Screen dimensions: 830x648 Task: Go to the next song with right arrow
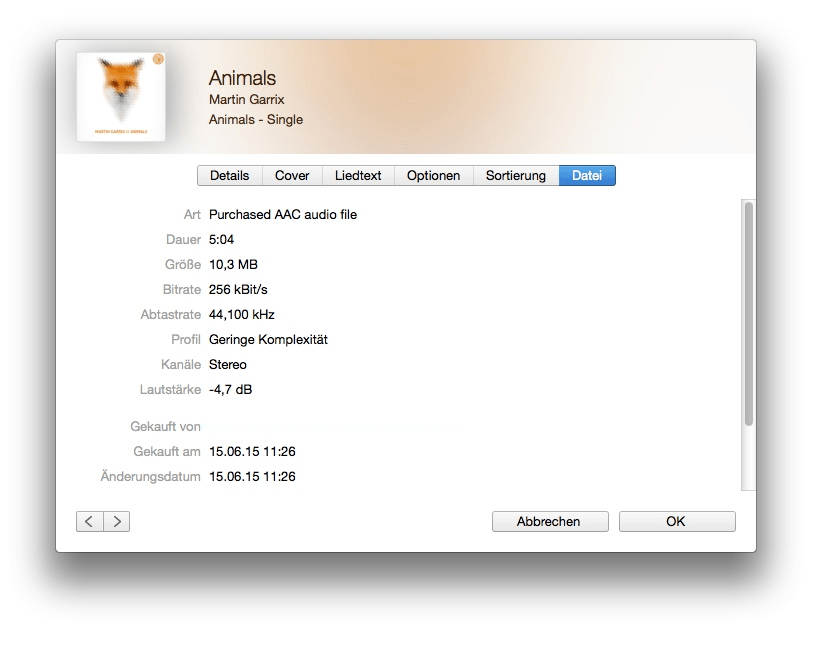click(x=117, y=521)
